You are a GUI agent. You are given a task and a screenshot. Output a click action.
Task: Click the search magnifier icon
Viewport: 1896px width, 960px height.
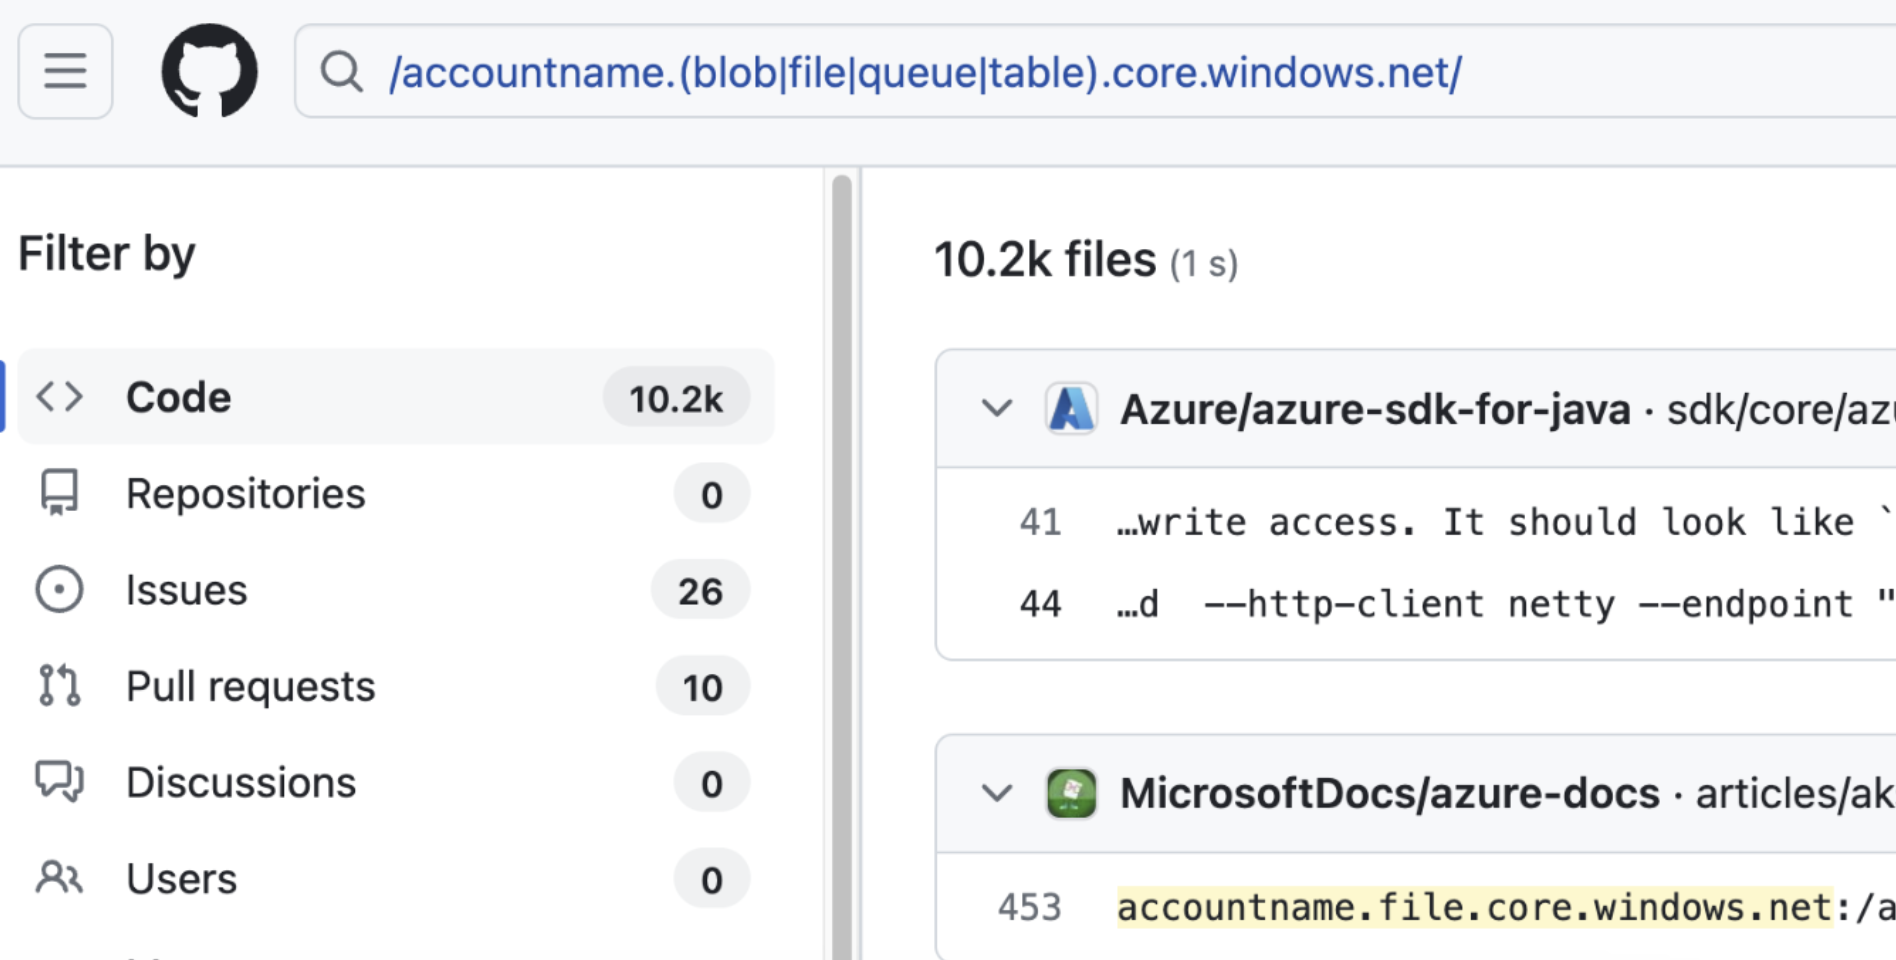pyautogui.click(x=341, y=72)
